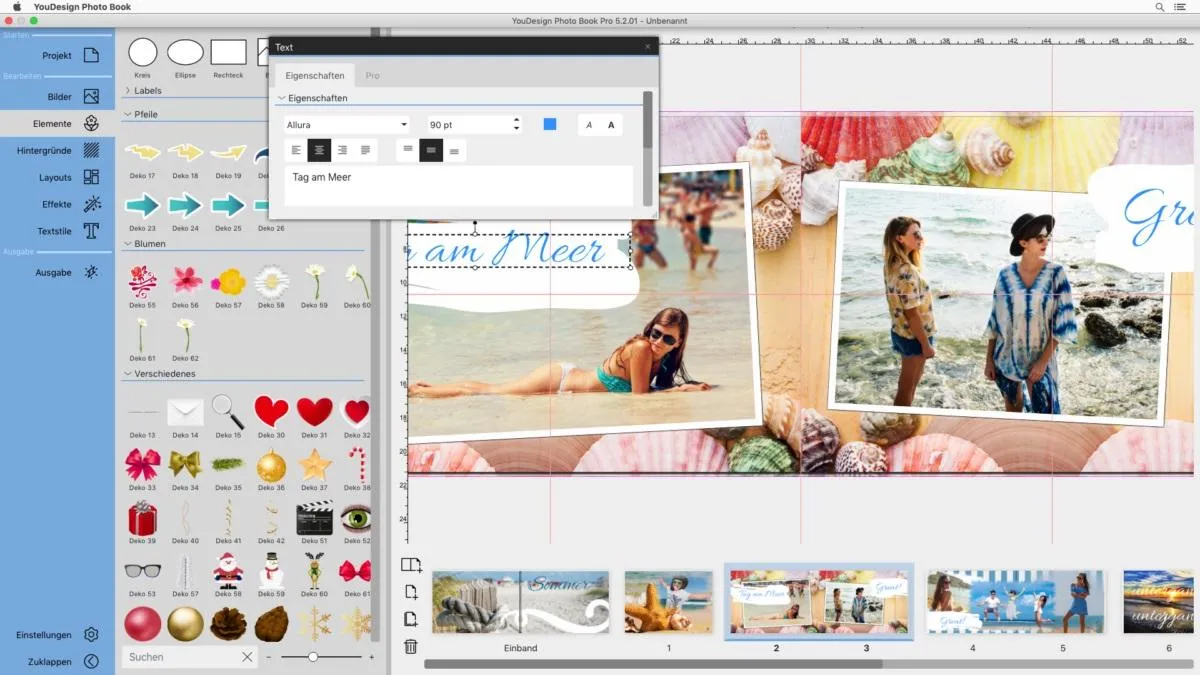The image size is (1200, 675).
Task: Select Effekte in the left sidebar
Action: click(x=58, y=204)
